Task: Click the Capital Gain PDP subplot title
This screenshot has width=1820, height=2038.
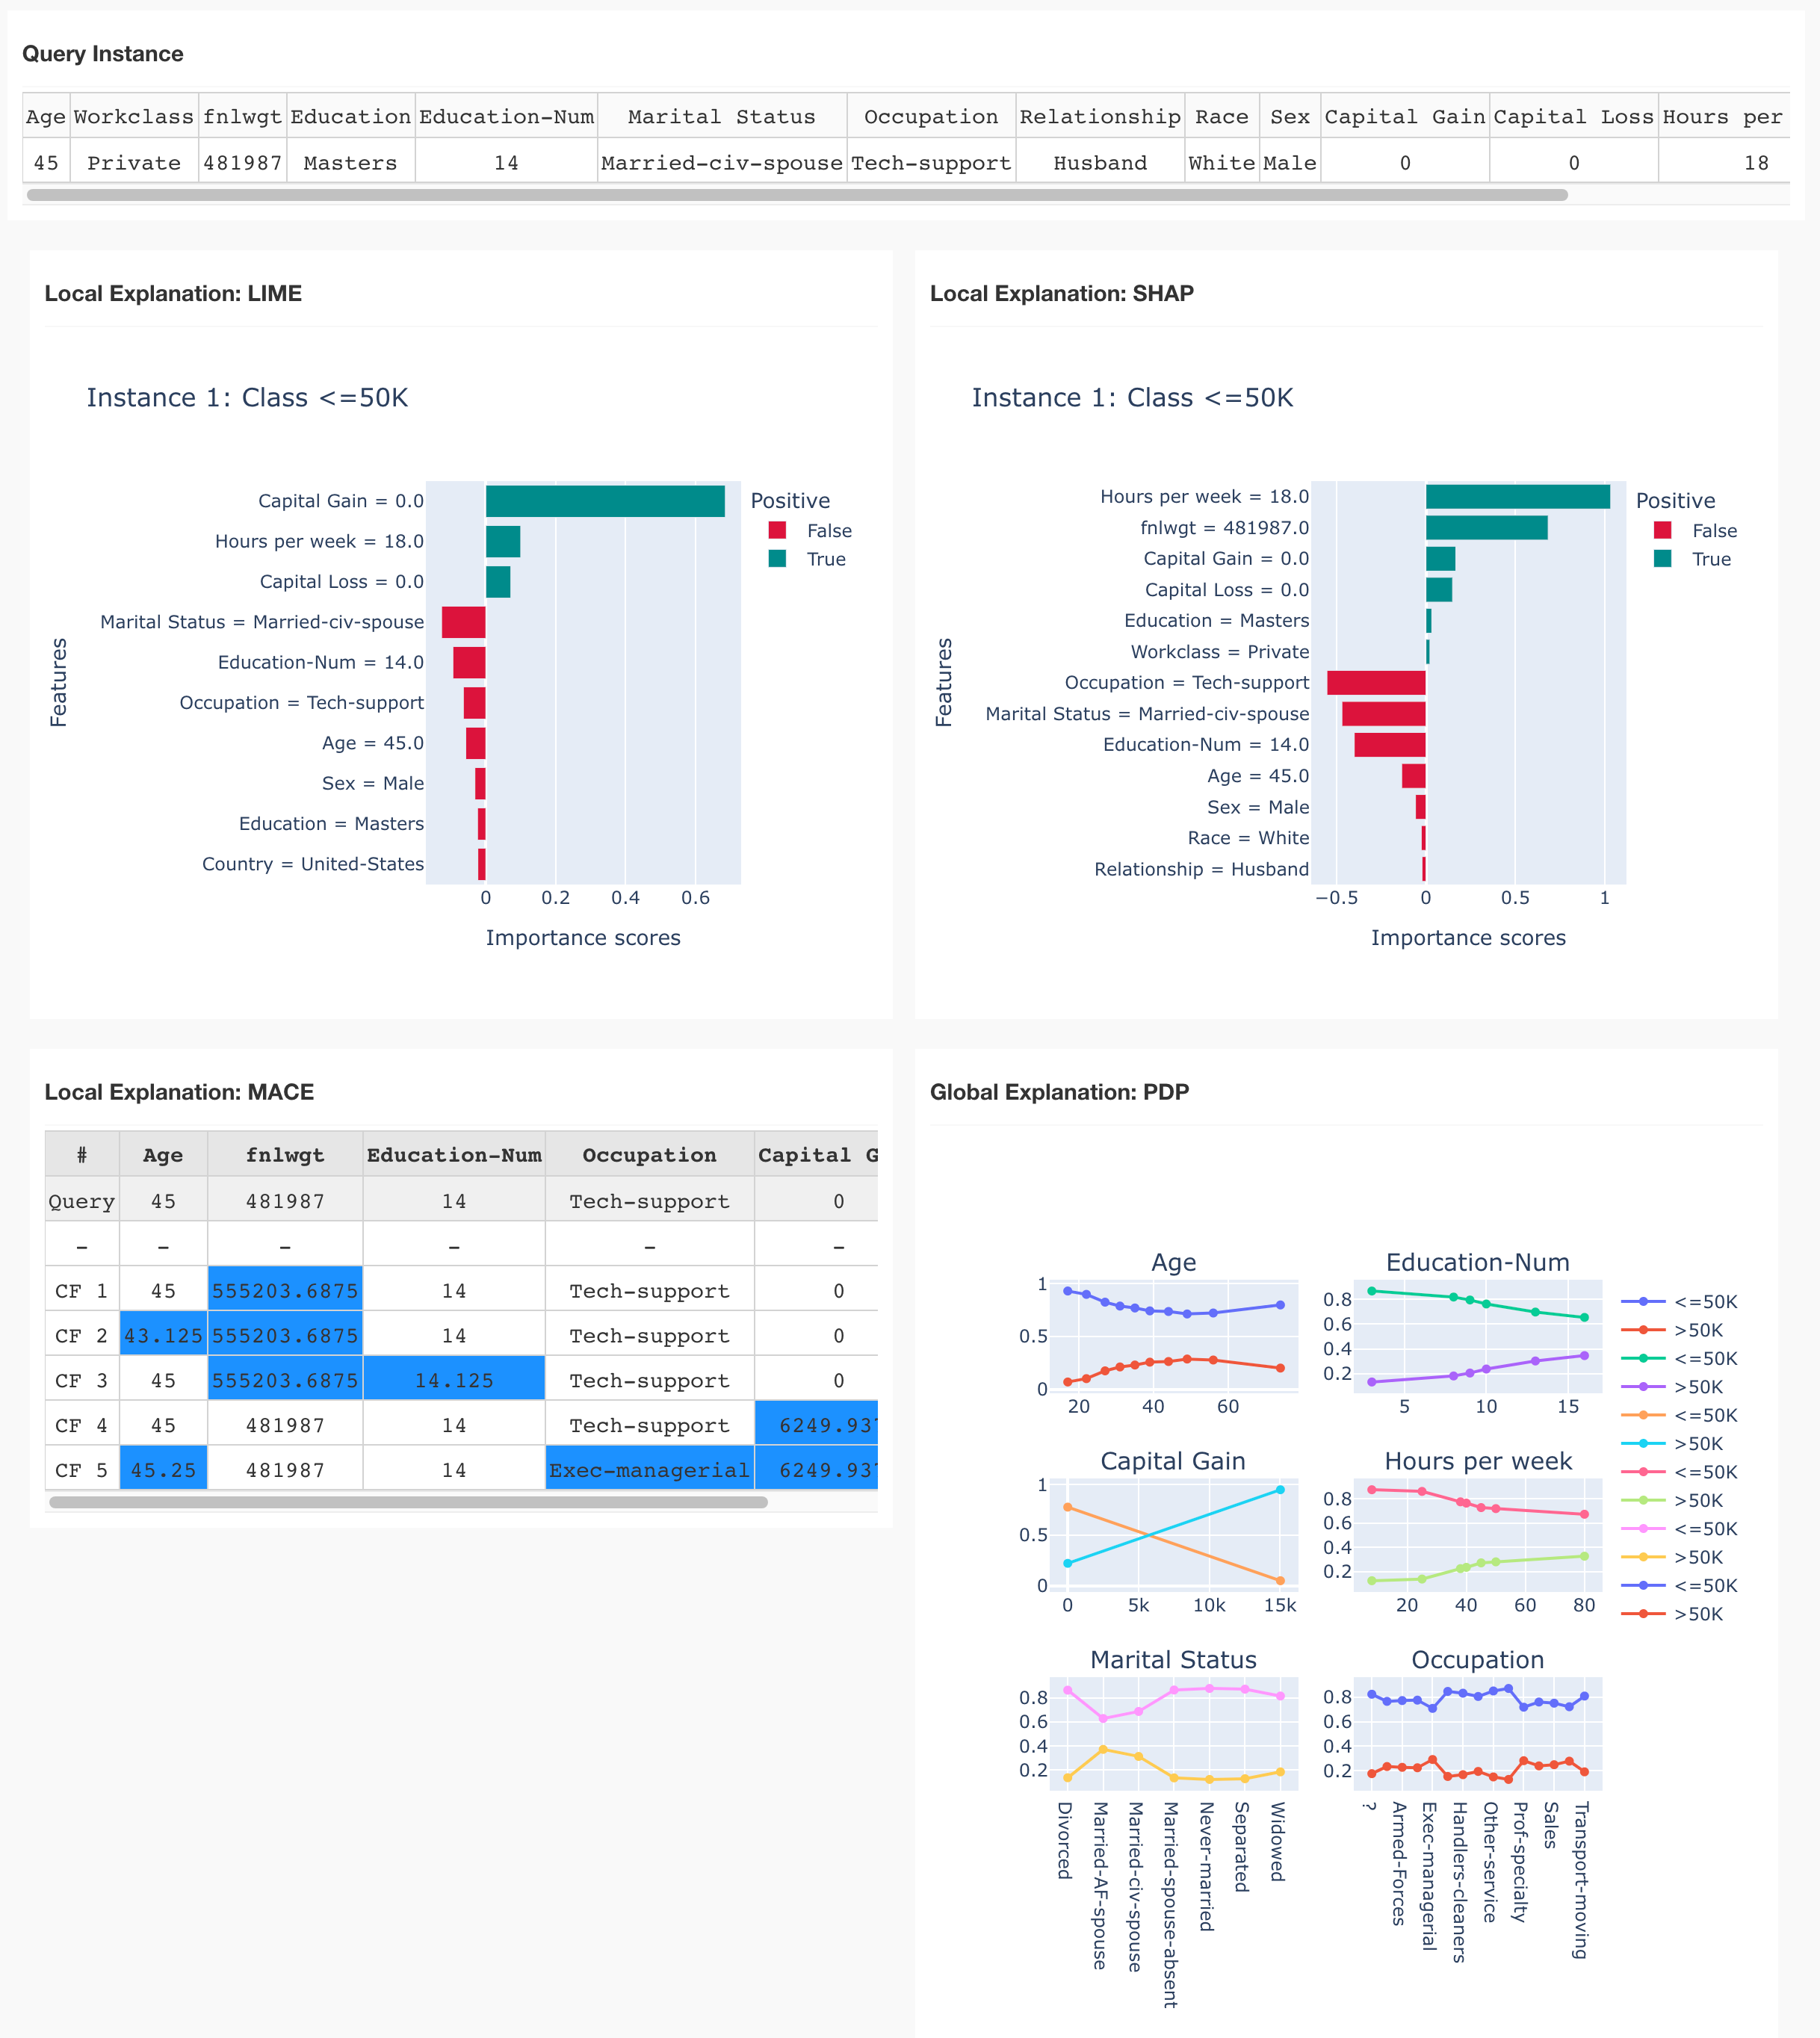Action: click(1173, 1461)
